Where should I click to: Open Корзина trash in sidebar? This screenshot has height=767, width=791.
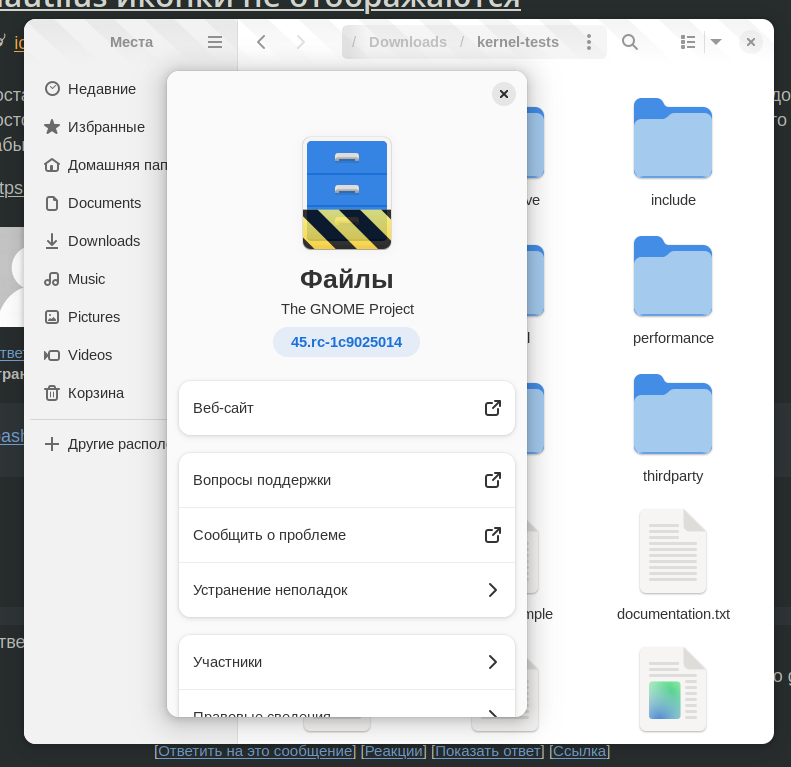(101, 393)
